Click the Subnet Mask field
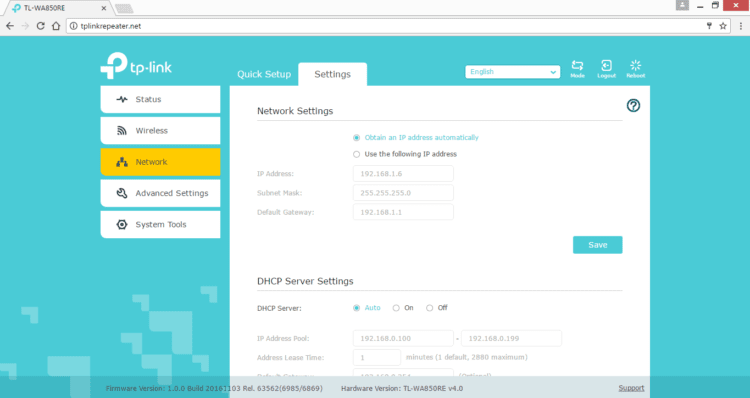Viewport: 750px width, 398px height. [403, 193]
